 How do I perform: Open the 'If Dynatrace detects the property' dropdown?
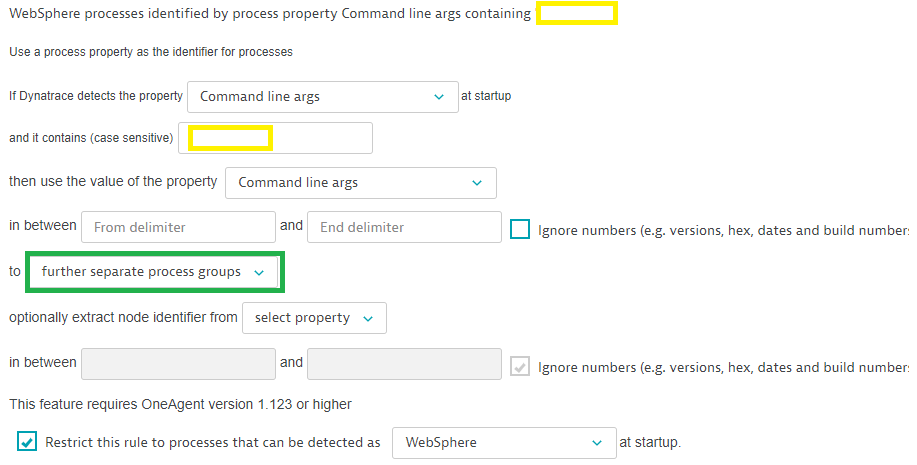click(322, 97)
